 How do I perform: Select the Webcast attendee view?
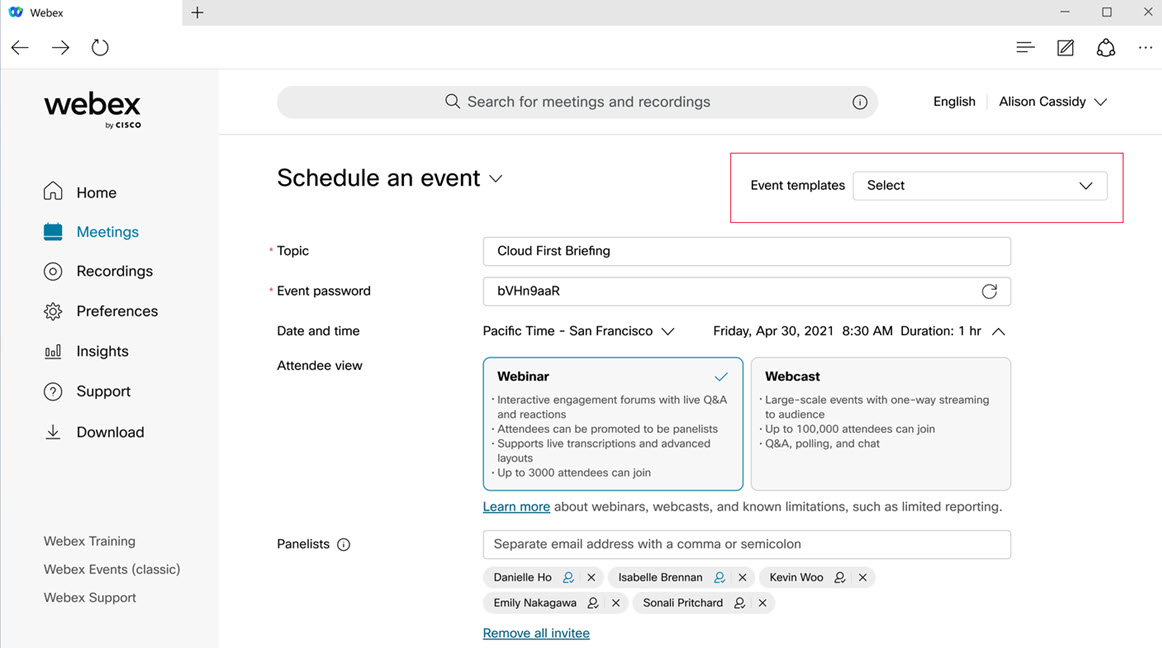coord(880,424)
